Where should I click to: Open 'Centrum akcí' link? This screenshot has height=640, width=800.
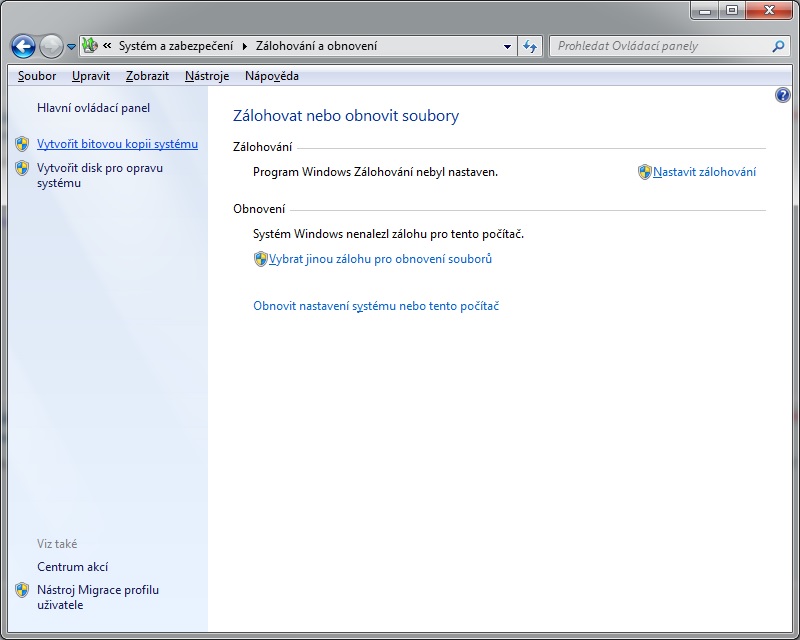pos(72,567)
